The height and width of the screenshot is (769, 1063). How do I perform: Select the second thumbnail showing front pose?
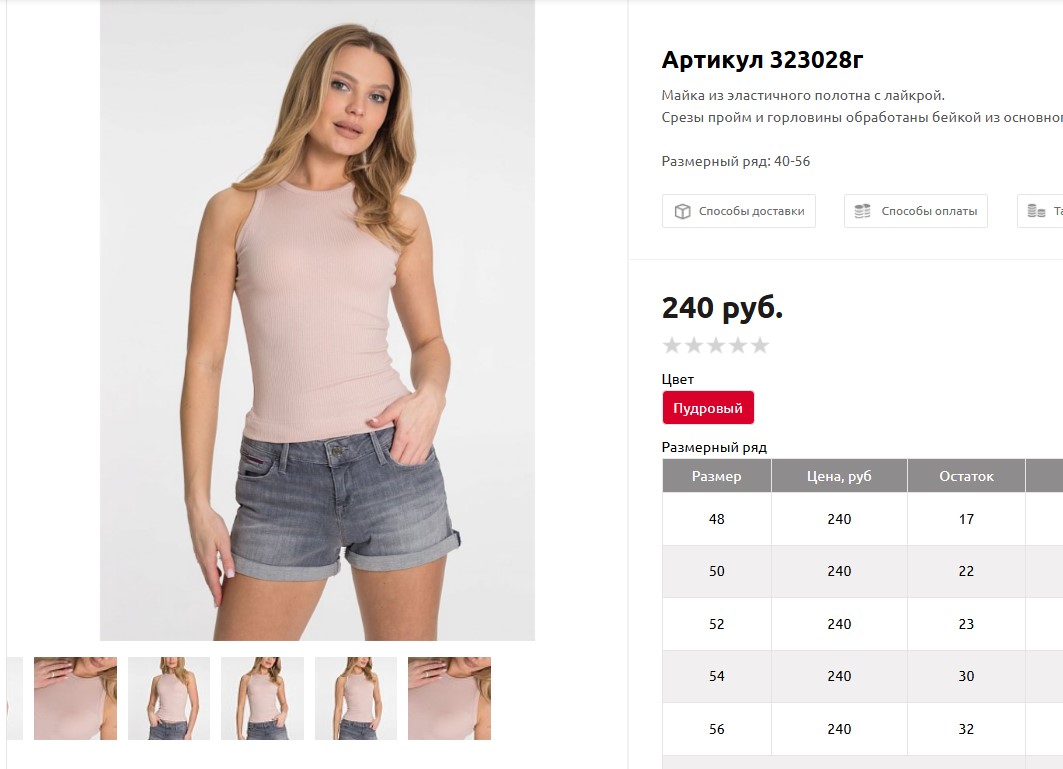click(169, 698)
